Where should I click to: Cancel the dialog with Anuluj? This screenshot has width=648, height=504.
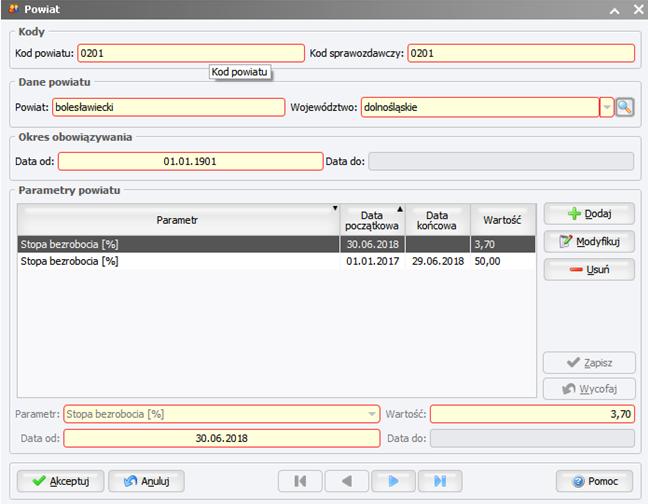(146, 481)
